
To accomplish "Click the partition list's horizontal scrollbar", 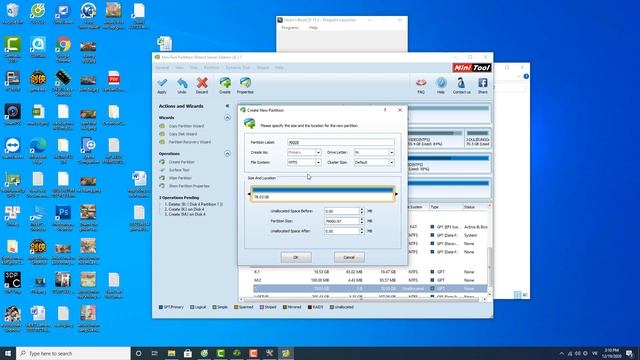I will click(x=361, y=299).
